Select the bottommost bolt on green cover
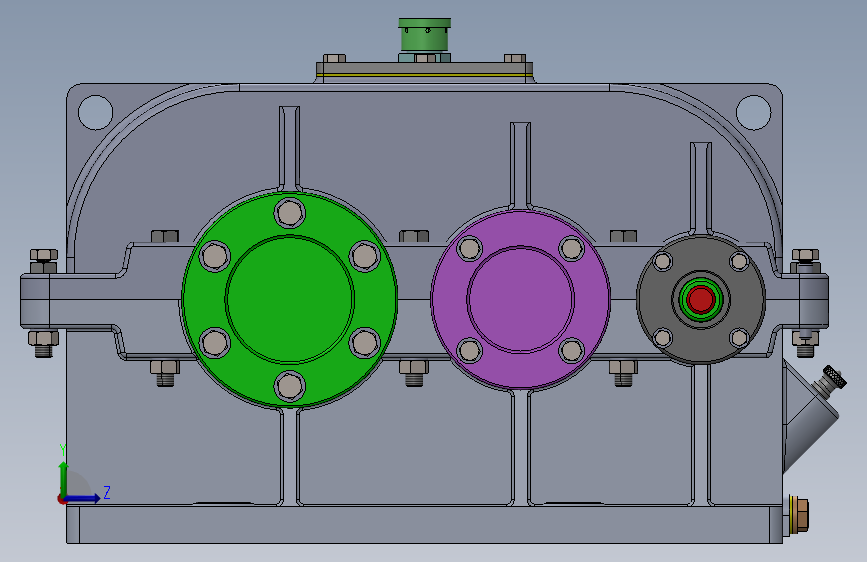This screenshot has width=867, height=562. pyautogui.click(x=290, y=386)
